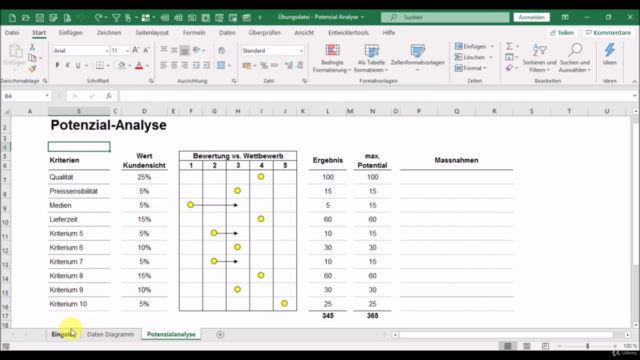Viewport: 640px width, 360px height.
Task: Click the fill color bucket swatch
Action: point(121,65)
